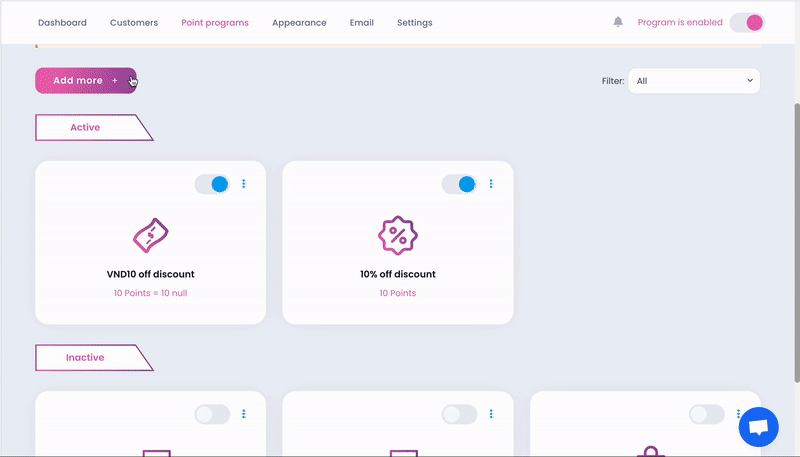800x457 pixels.
Task: Click the Add more button
Action: (x=86, y=81)
